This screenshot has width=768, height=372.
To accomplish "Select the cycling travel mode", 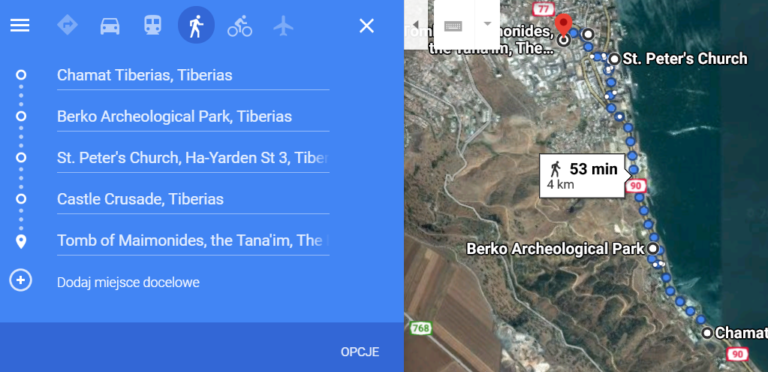I will click(x=240, y=26).
